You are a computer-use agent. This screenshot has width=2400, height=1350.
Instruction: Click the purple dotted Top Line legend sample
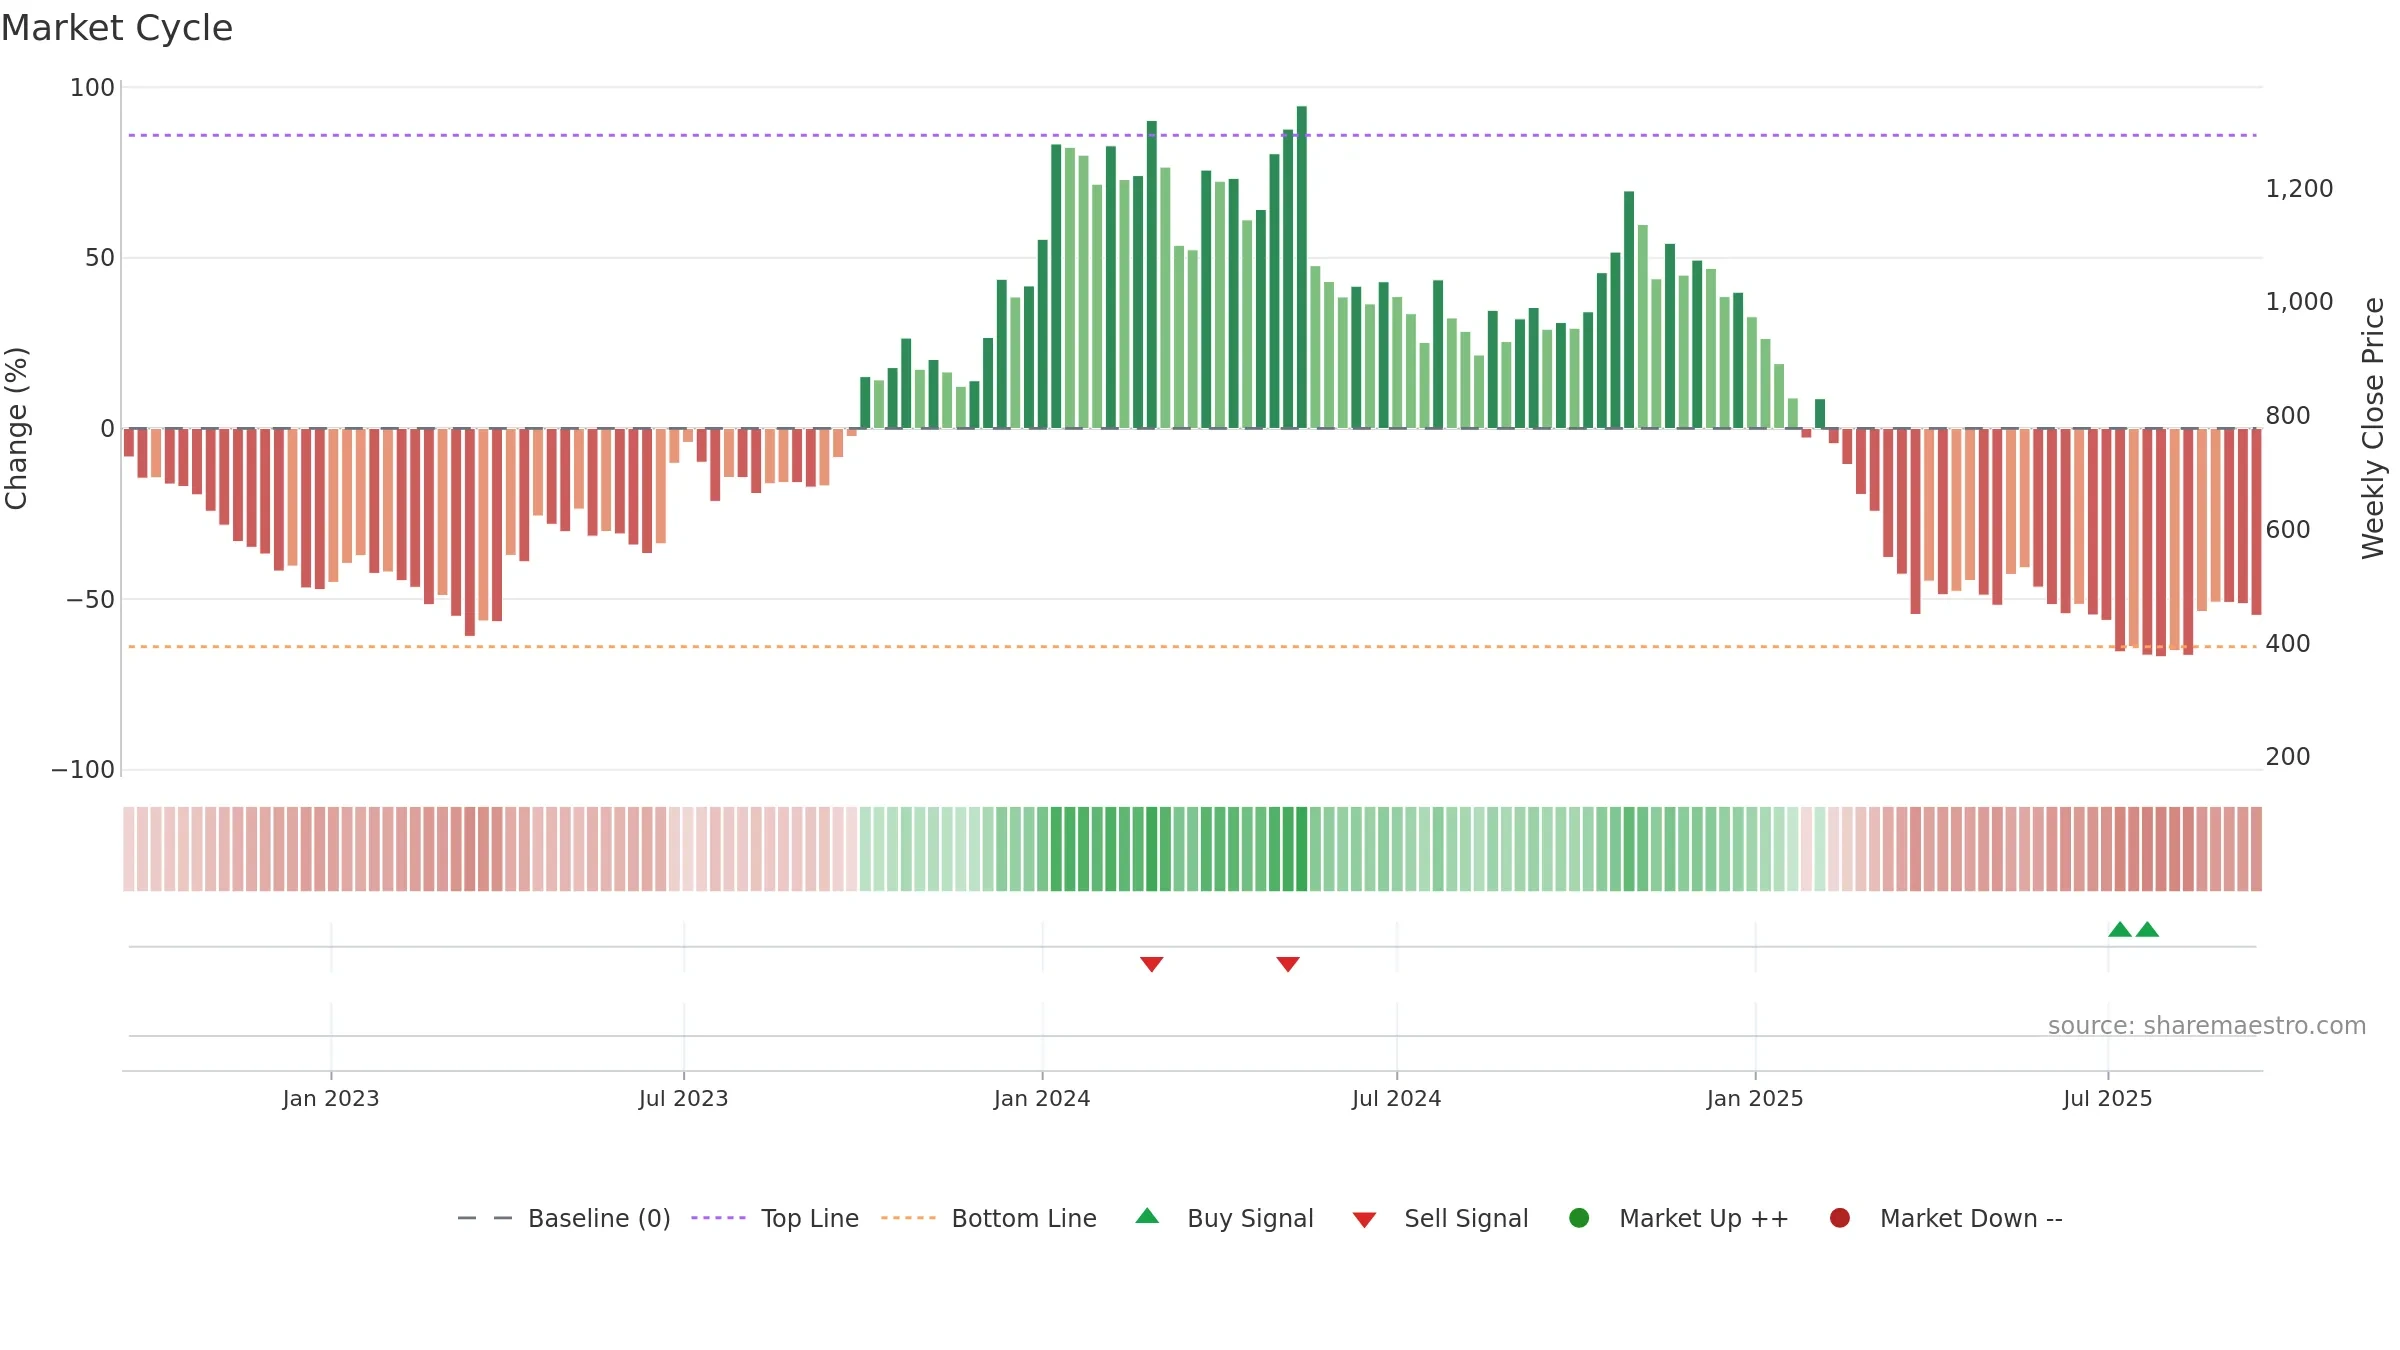[718, 1218]
